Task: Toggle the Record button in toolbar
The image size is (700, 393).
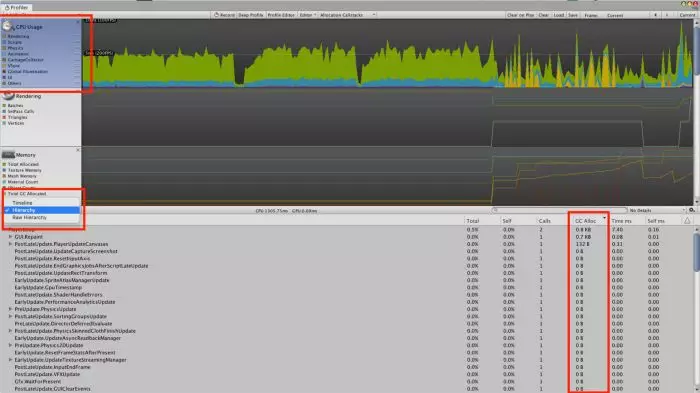Action: [x=224, y=15]
